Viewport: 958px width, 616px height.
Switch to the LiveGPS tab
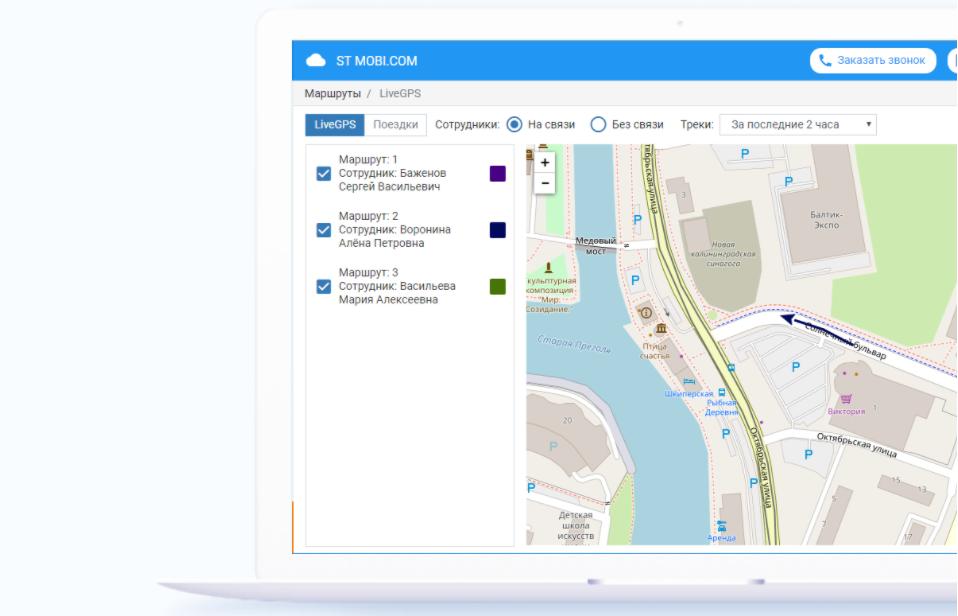335,125
